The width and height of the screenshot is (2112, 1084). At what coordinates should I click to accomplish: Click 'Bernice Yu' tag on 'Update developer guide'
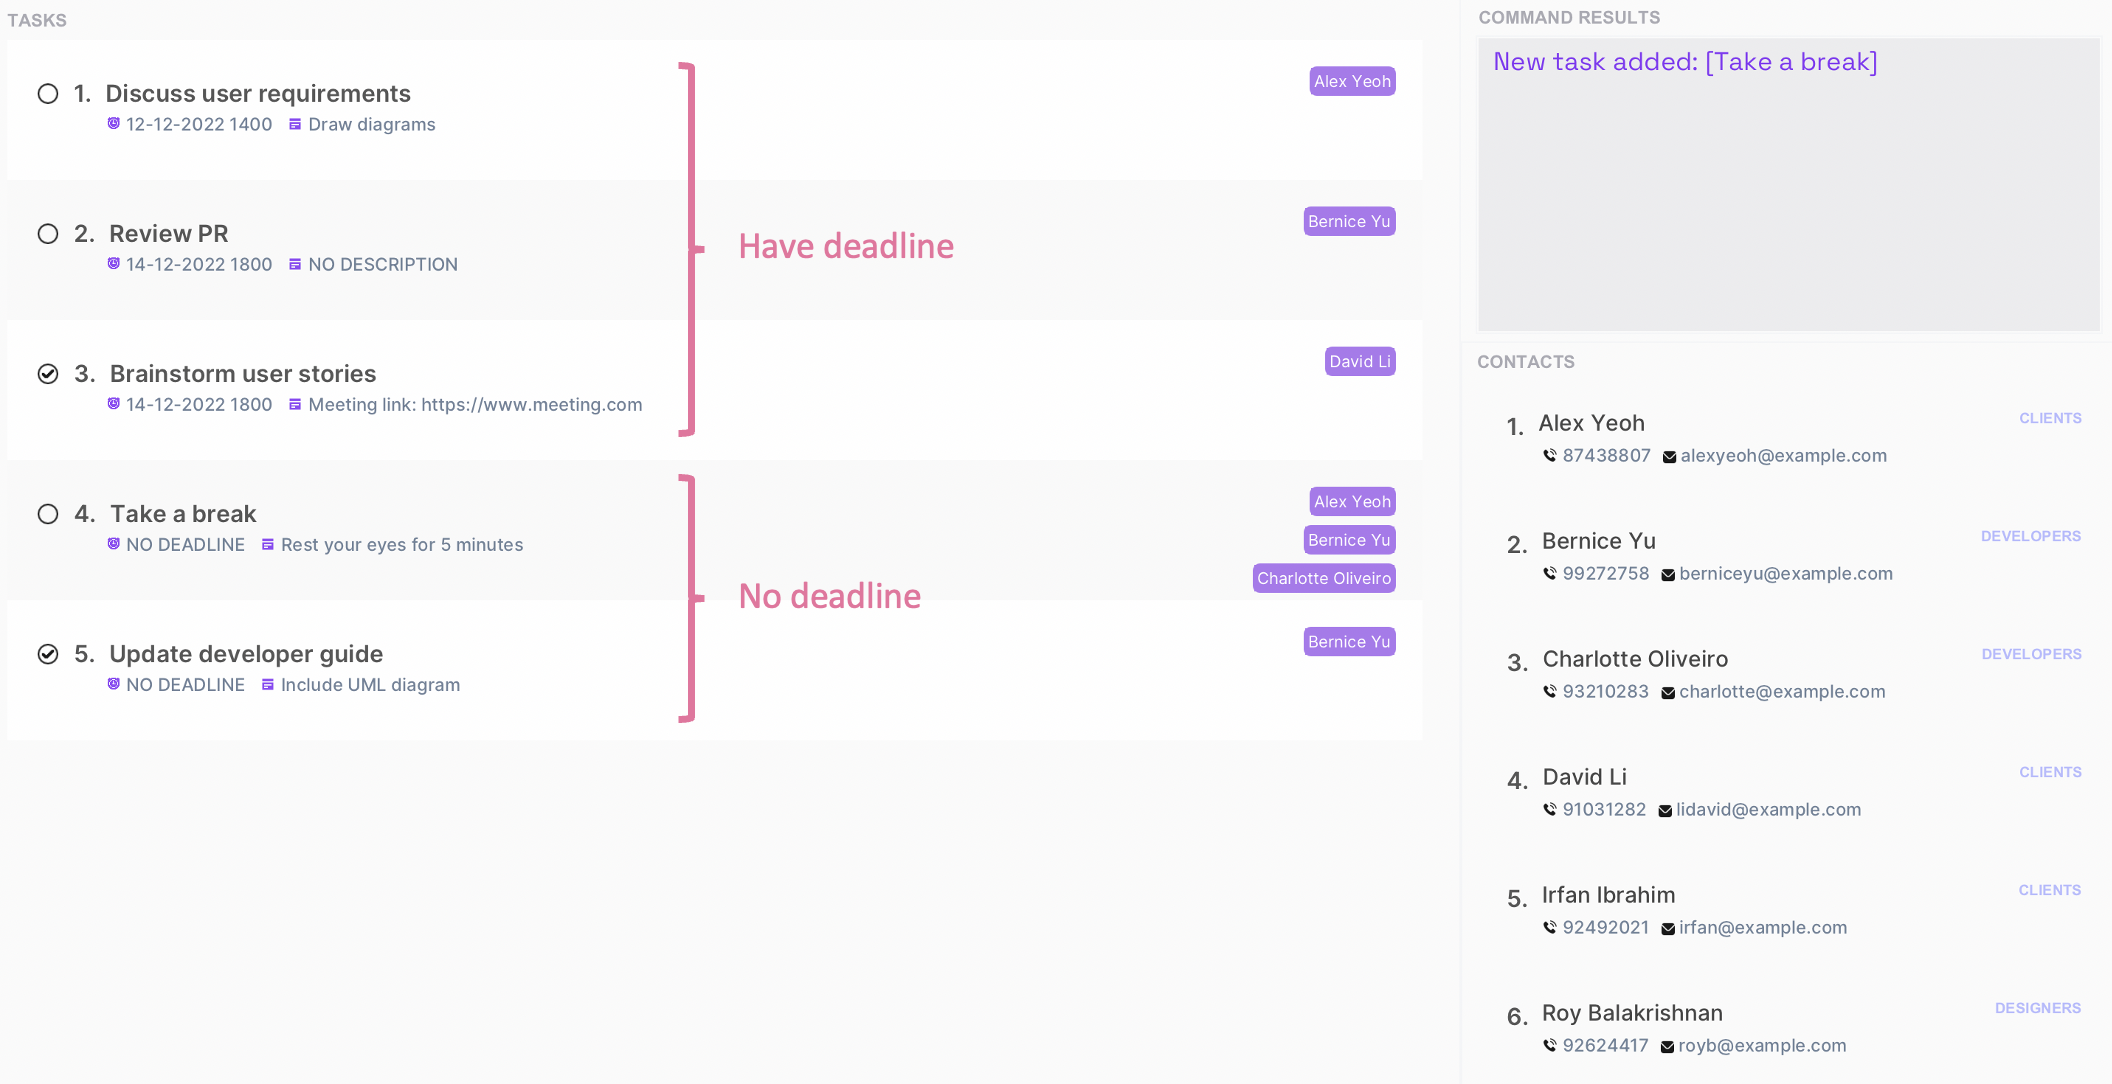[x=1349, y=642]
